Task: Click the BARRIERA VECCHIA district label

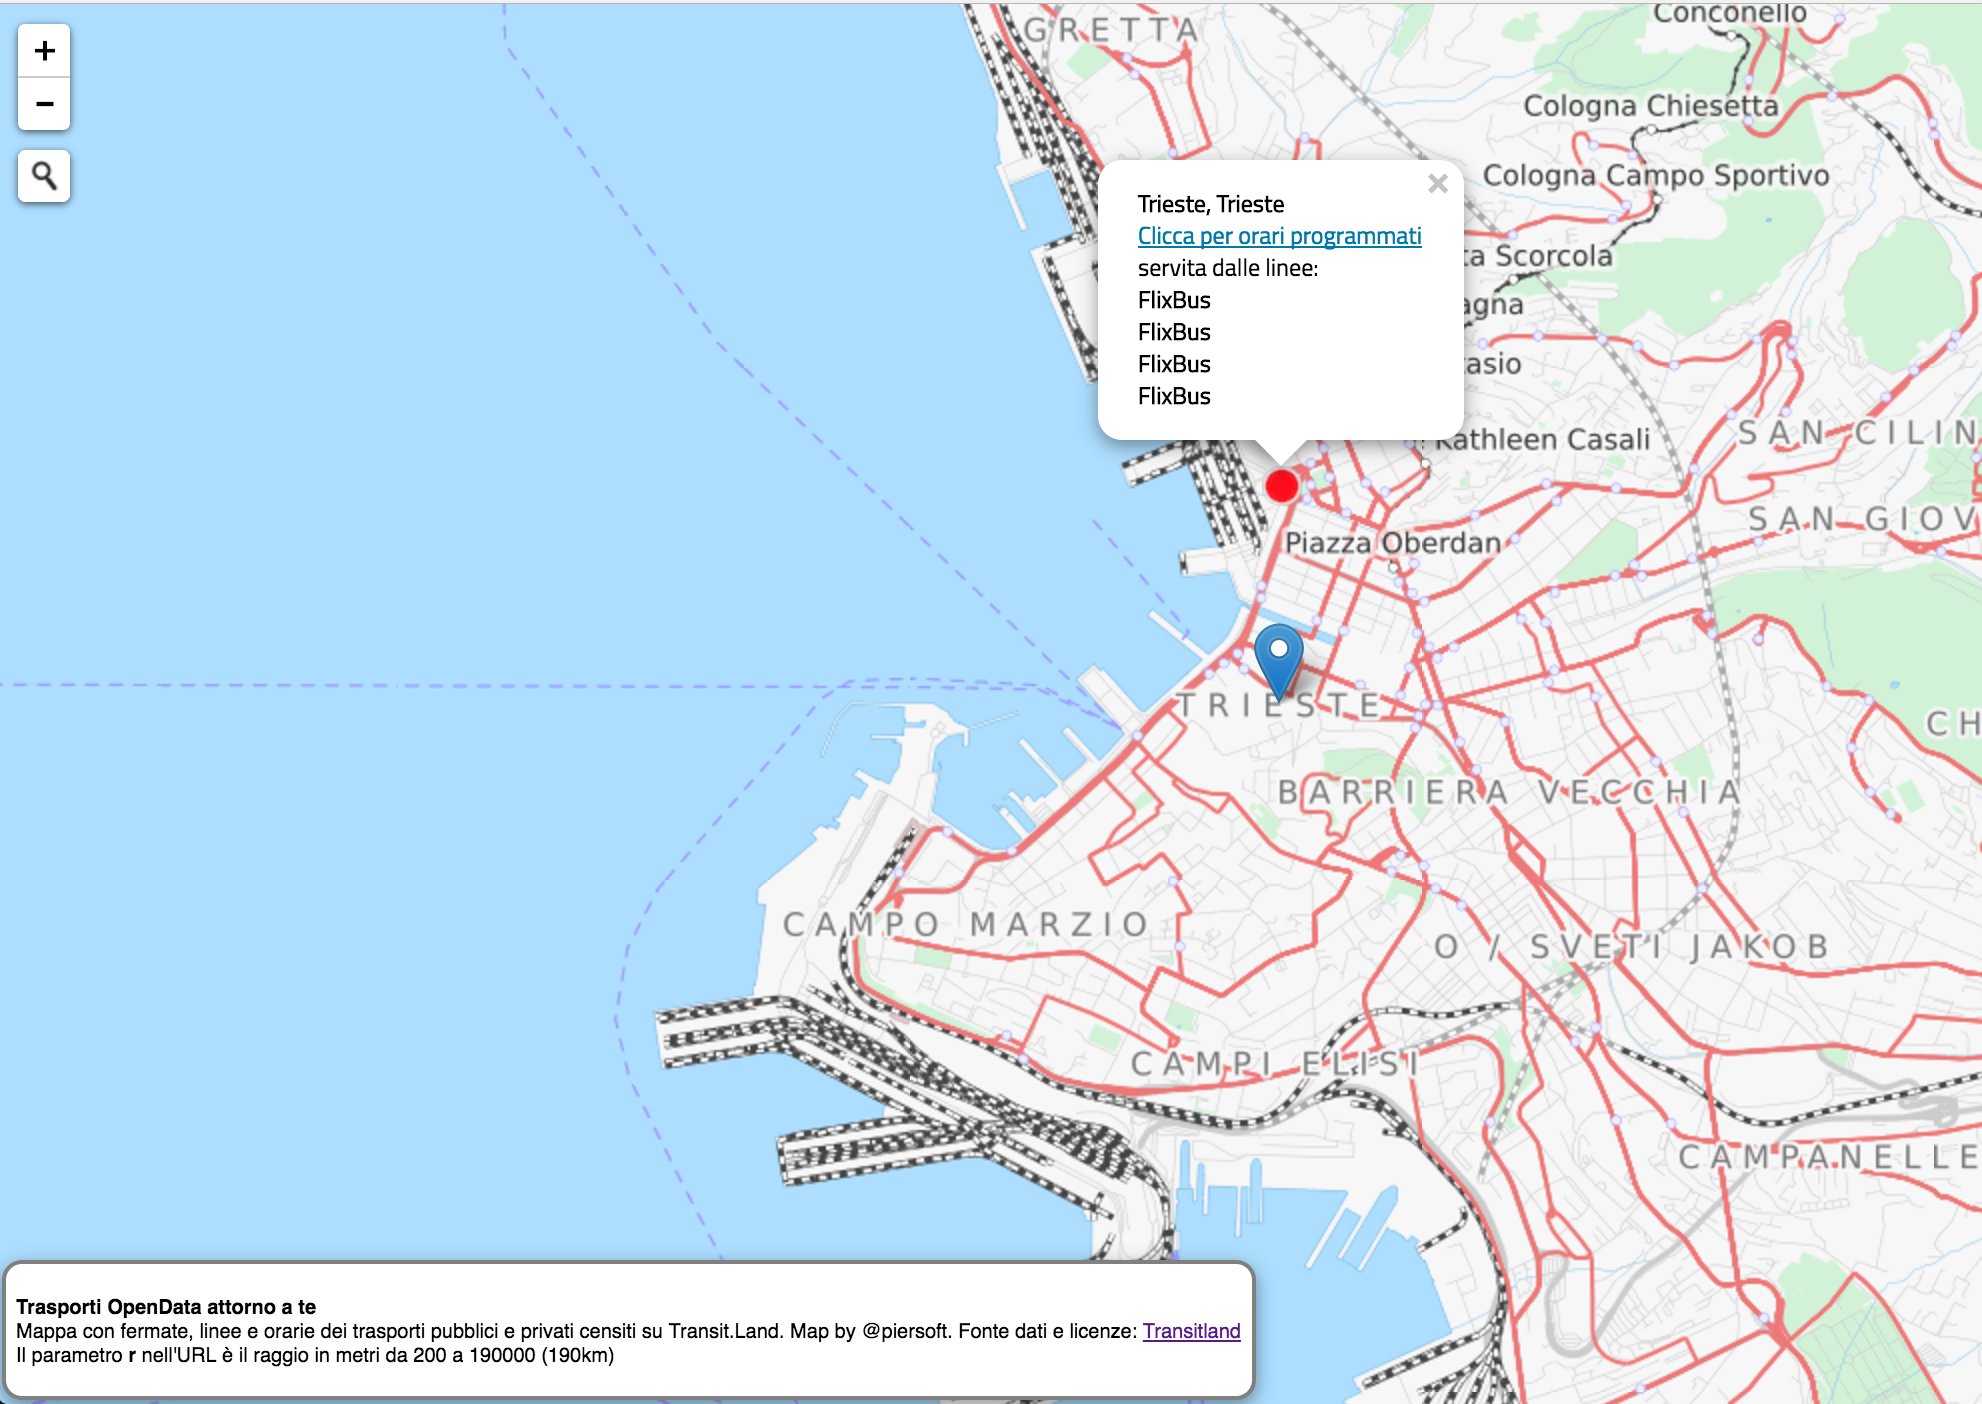Action: coord(1509,792)
